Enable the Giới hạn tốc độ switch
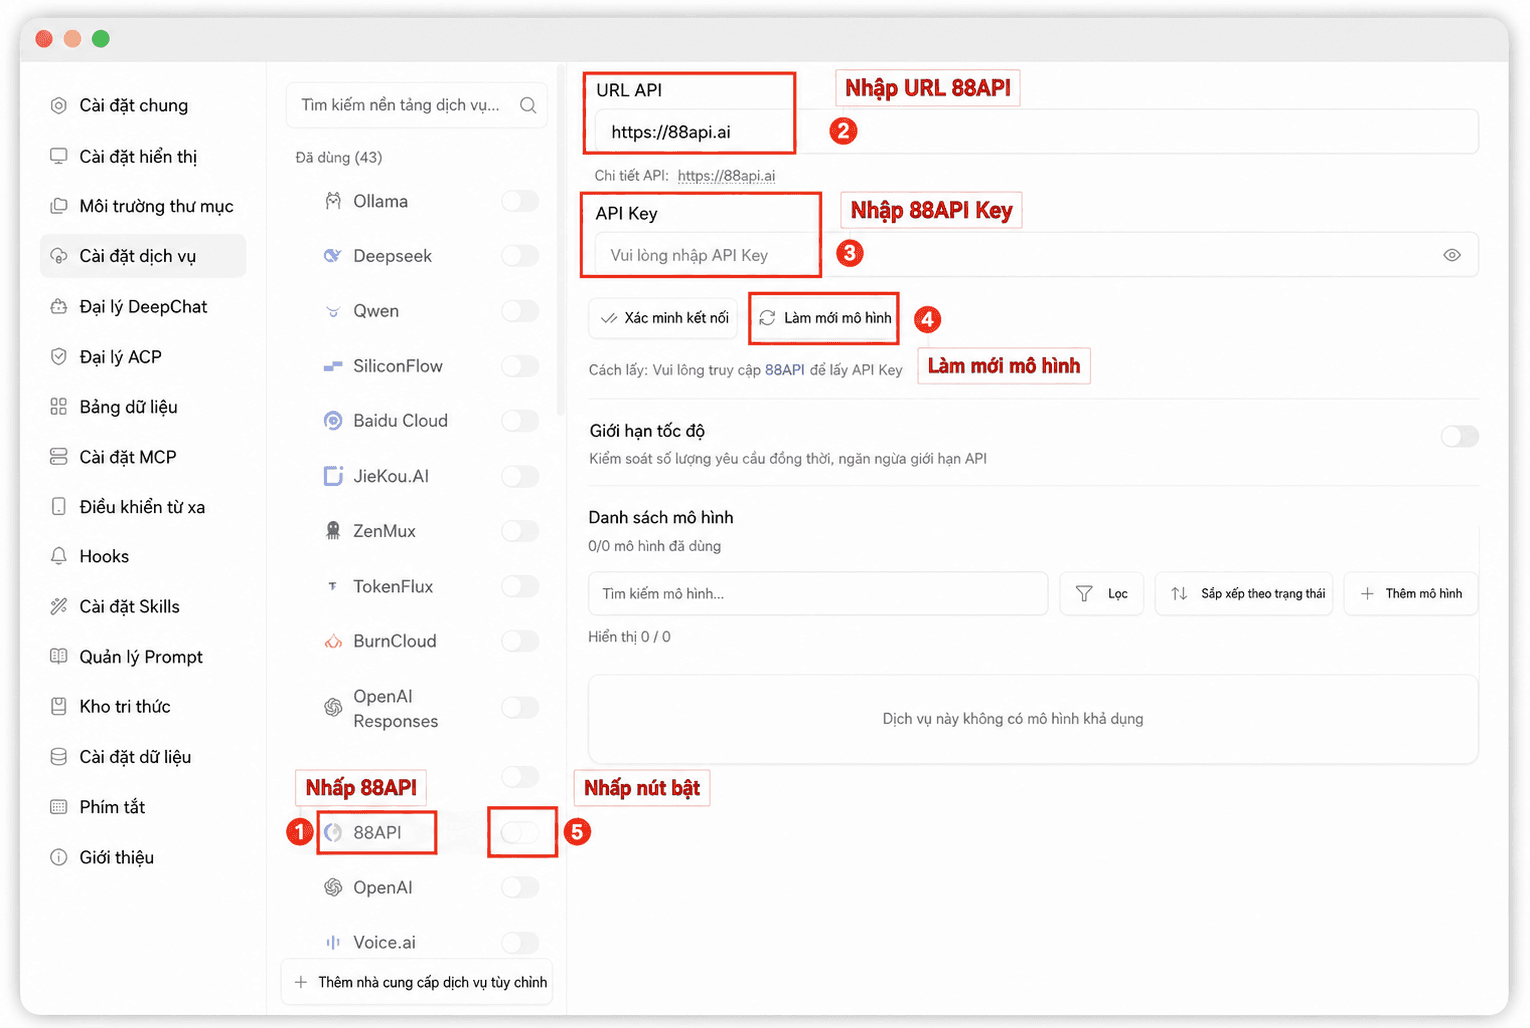The height and width of the screenshot is (1028, 1530). [x=1460, y=436]
